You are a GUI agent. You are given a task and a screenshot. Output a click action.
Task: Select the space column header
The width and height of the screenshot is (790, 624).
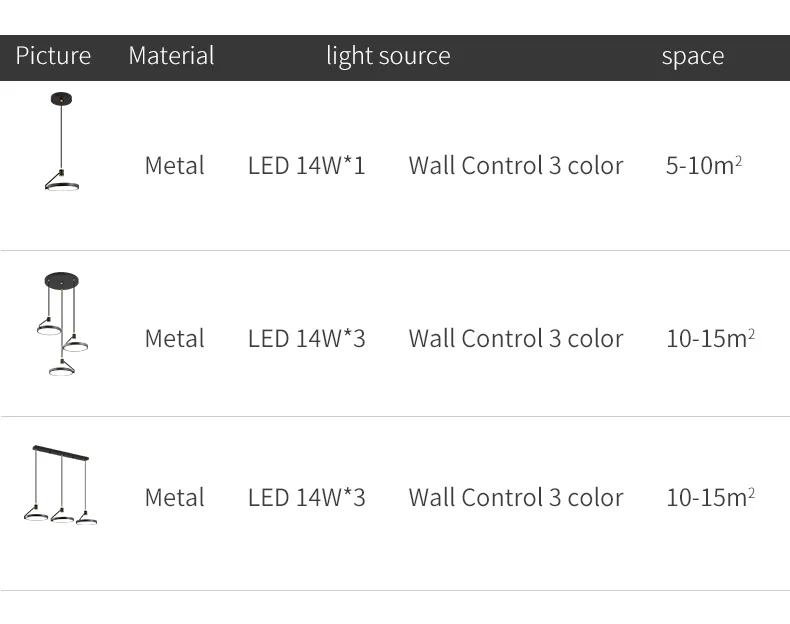coord(692,56)
